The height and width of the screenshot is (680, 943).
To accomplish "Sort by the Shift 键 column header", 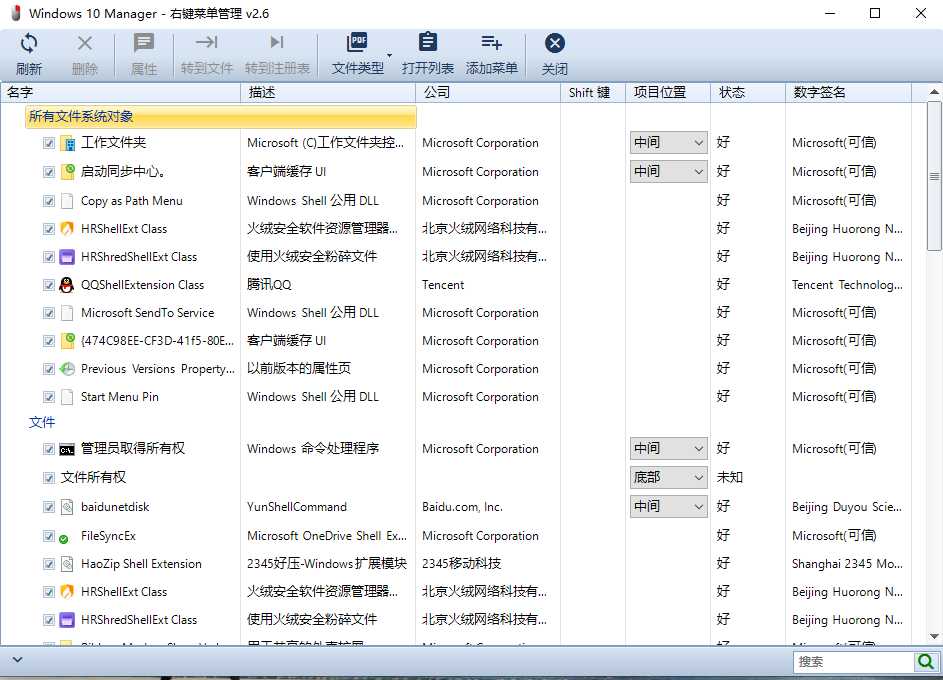I will click(x=593, y=92).
